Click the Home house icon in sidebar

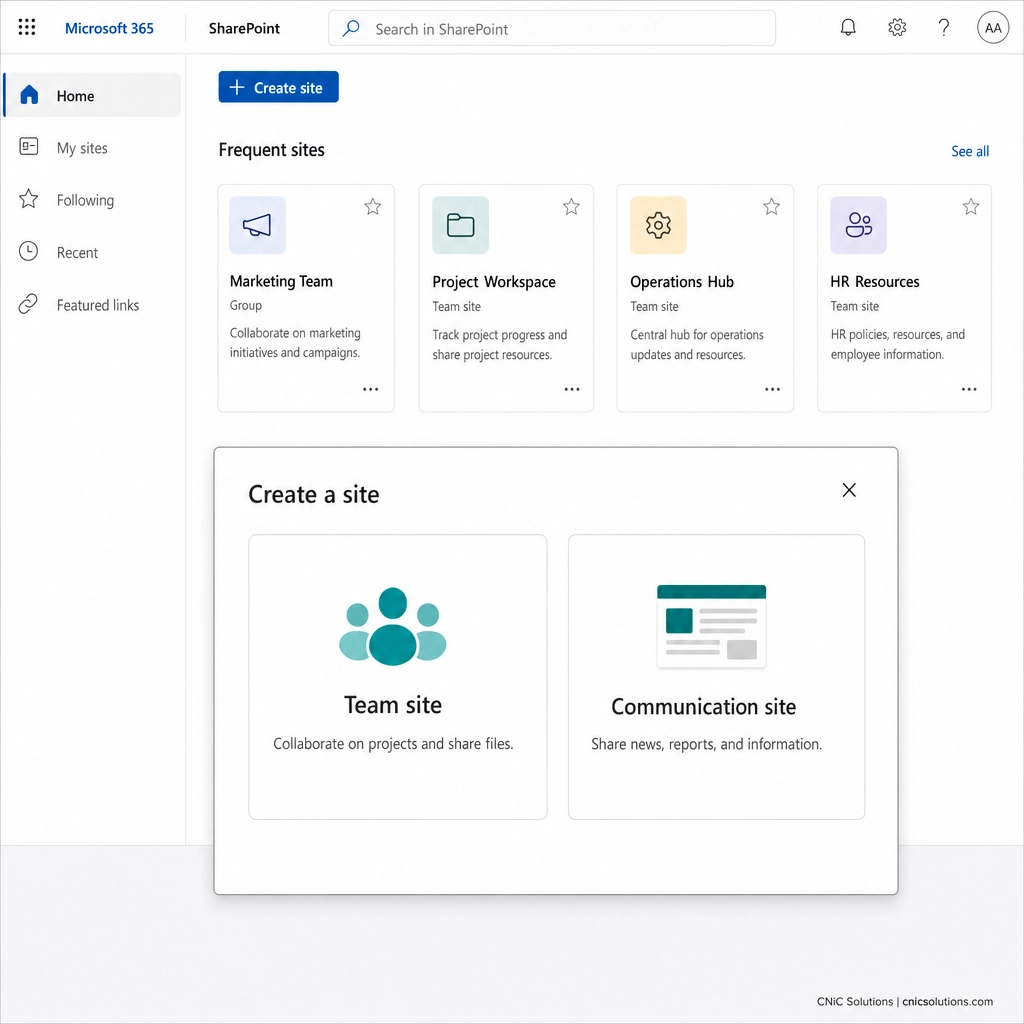pyautogui.click(x=29, y=95)
